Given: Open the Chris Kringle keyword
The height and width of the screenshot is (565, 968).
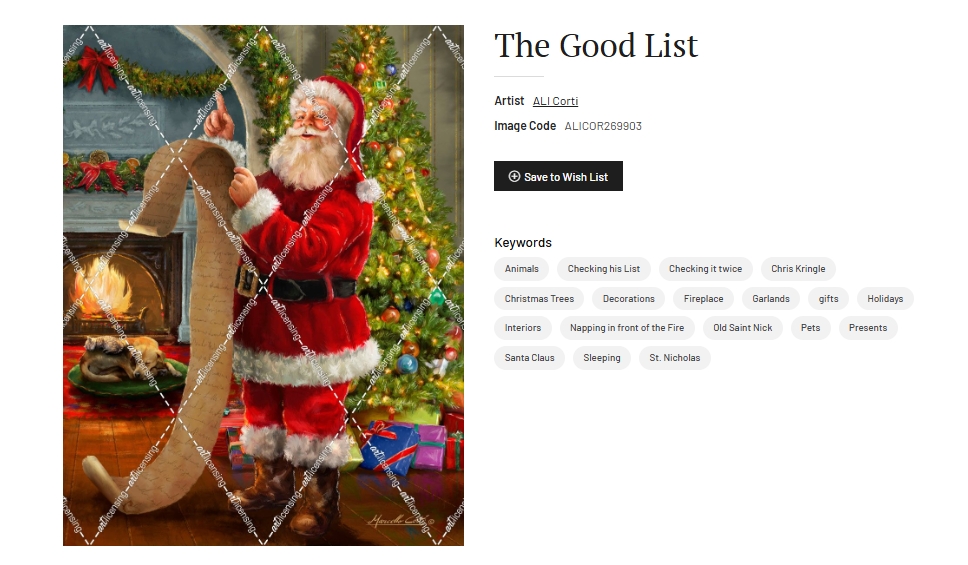Looking at the screenshot, I should tap(798, 269).
